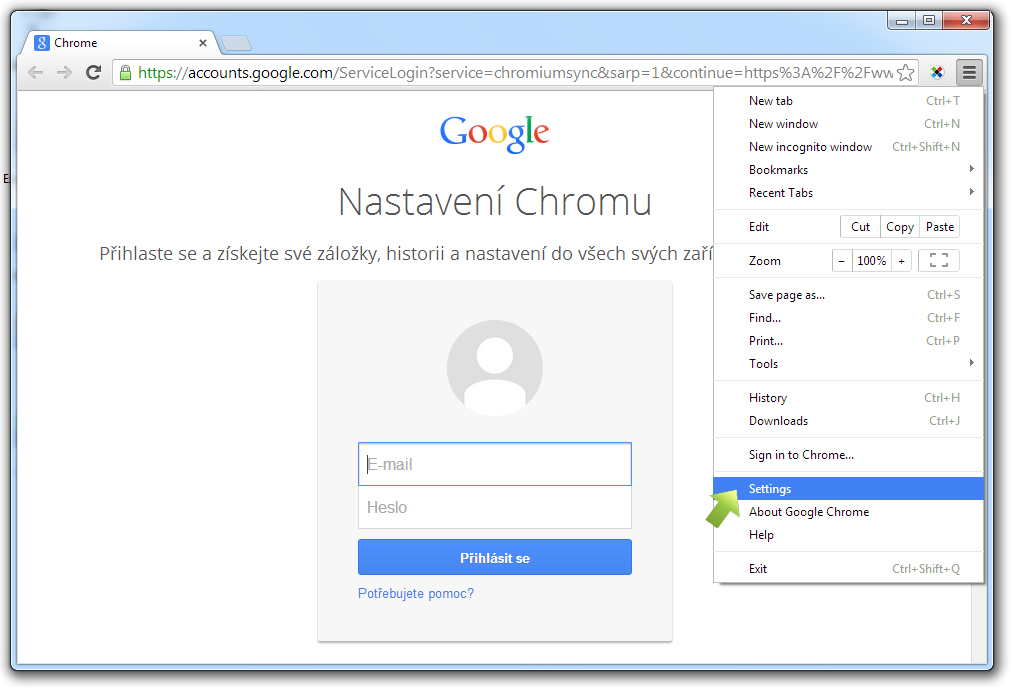Viewport: 1014px width, 692px height.
Task: Click the colorful extension icon in toolbar
Action: (x=937, y=72)
